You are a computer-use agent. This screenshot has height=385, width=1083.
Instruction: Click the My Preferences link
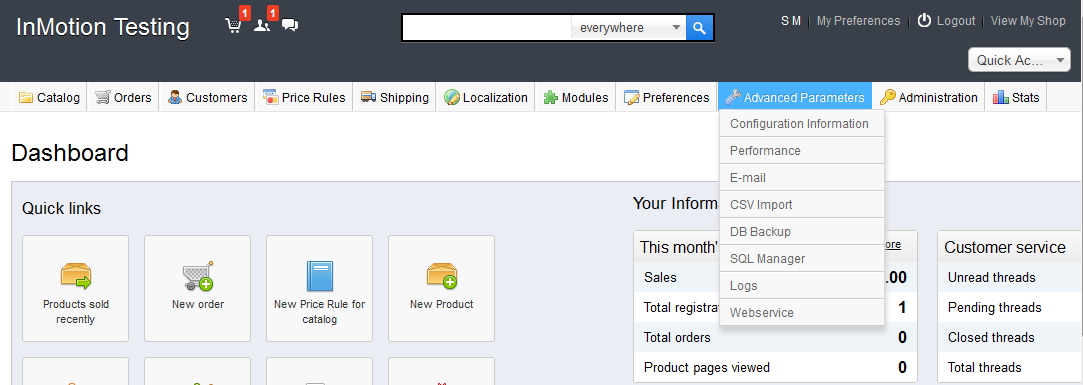coord(859,21)
